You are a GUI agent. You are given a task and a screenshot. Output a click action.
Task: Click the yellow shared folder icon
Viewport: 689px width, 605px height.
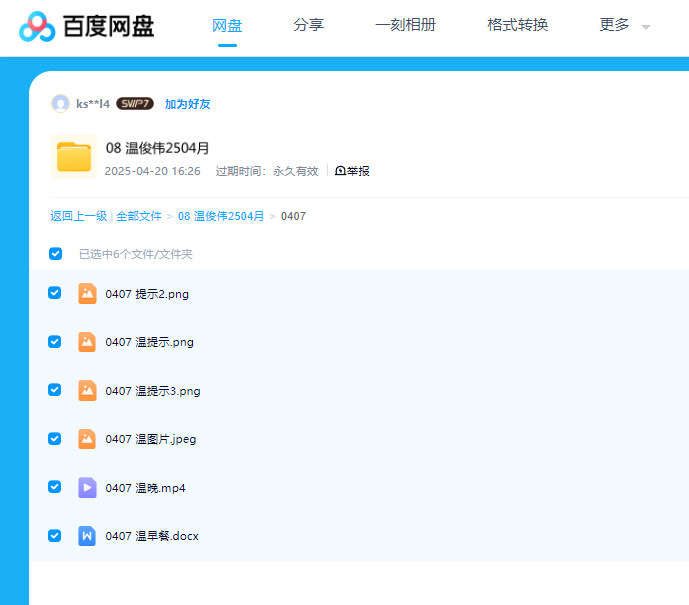73,157
